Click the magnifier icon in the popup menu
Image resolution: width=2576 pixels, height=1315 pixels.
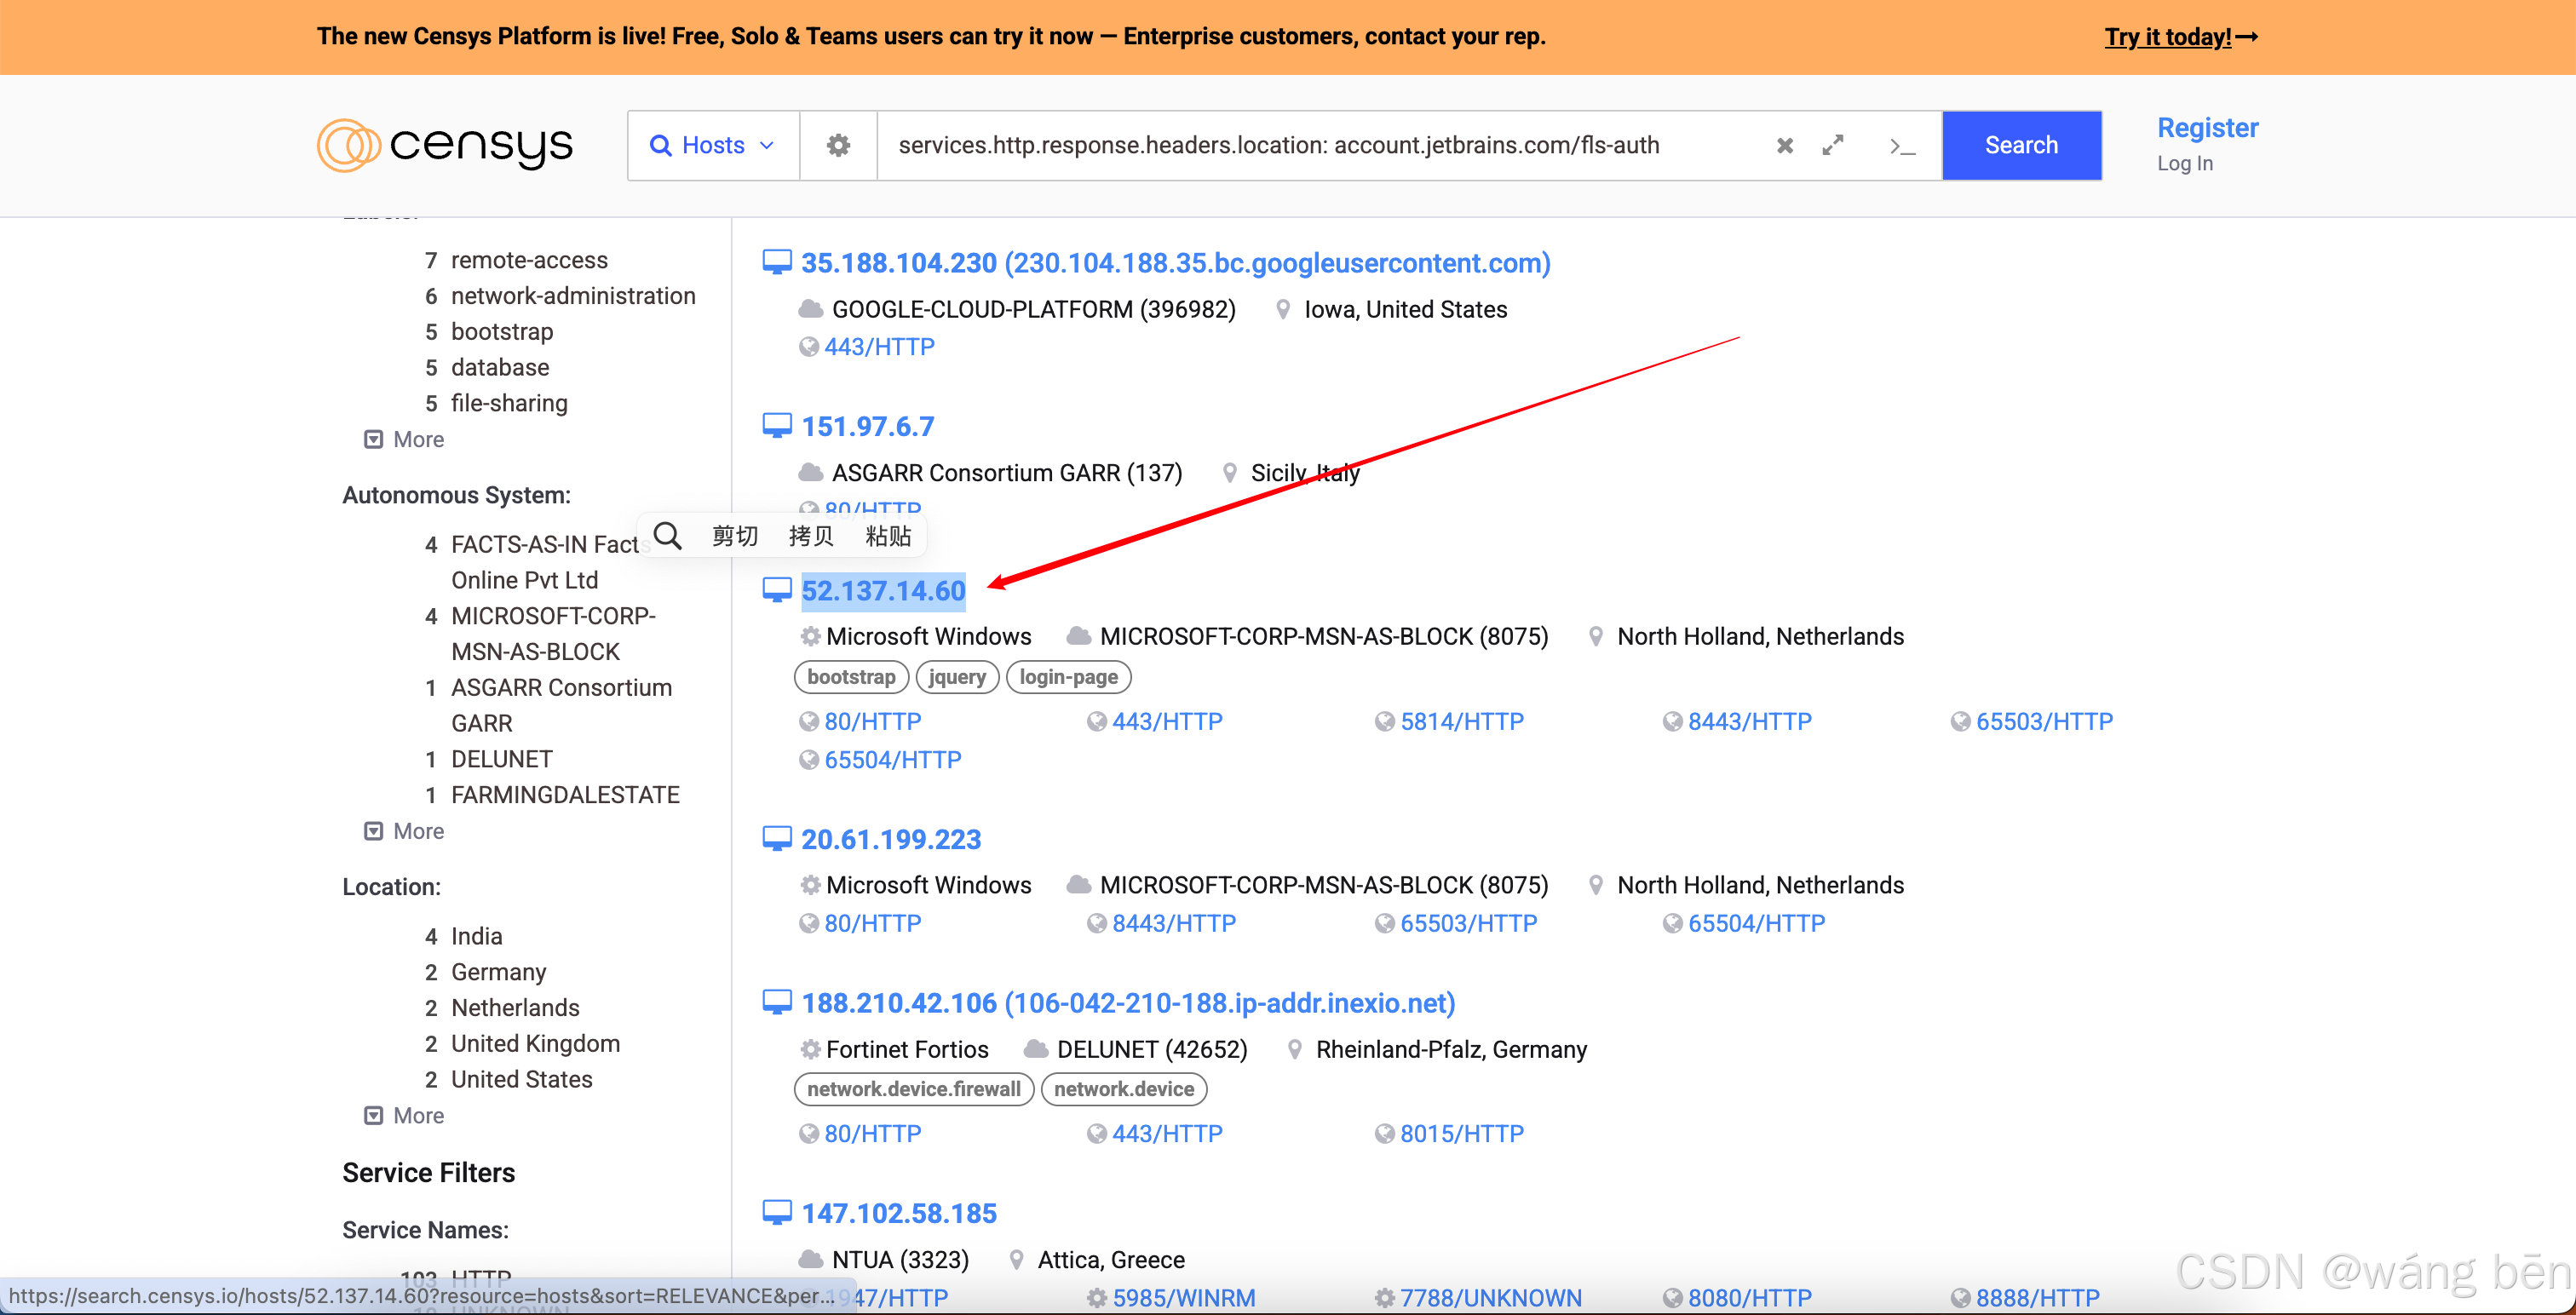tap(668, 536)
